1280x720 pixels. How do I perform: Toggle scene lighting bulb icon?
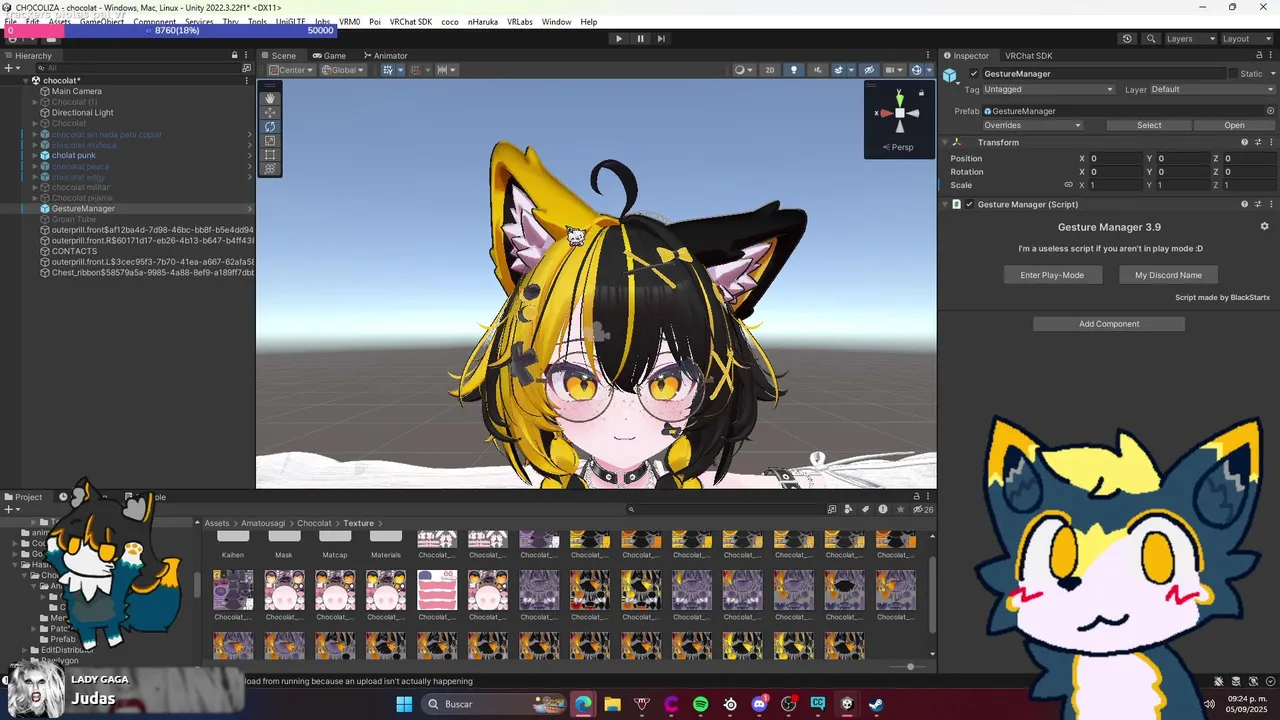point(794,70)
